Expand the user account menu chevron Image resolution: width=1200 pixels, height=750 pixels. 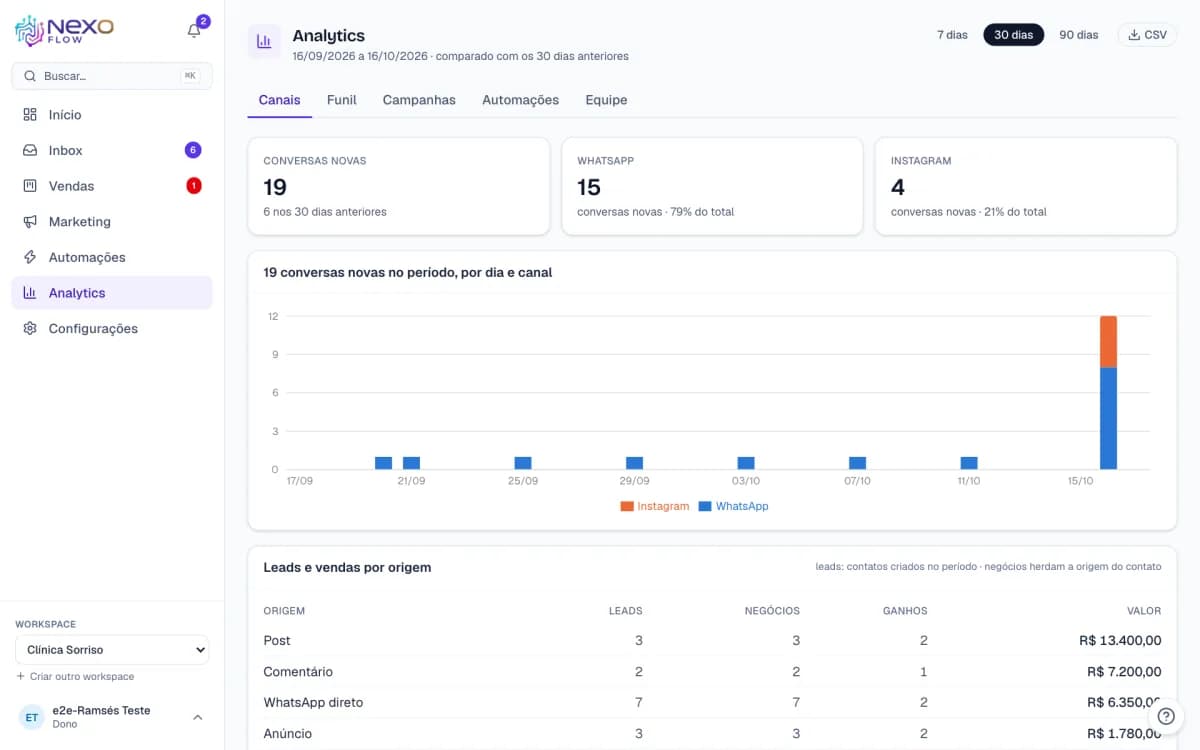(x=198, y=717)
